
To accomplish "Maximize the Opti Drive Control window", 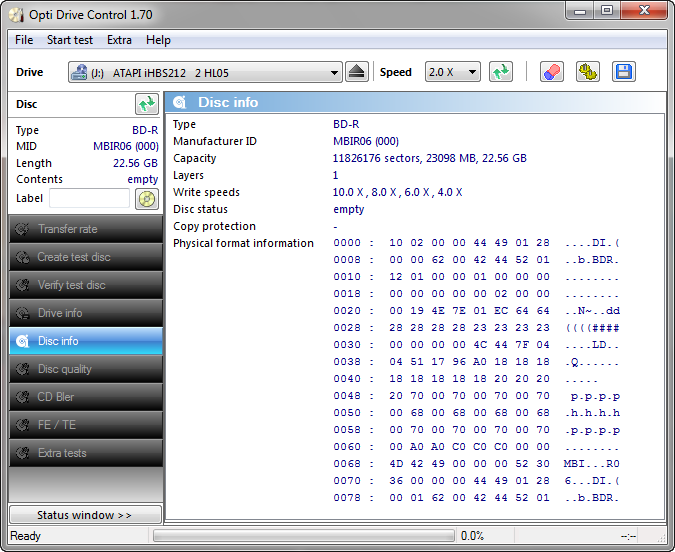I will (x=607, y=10).
